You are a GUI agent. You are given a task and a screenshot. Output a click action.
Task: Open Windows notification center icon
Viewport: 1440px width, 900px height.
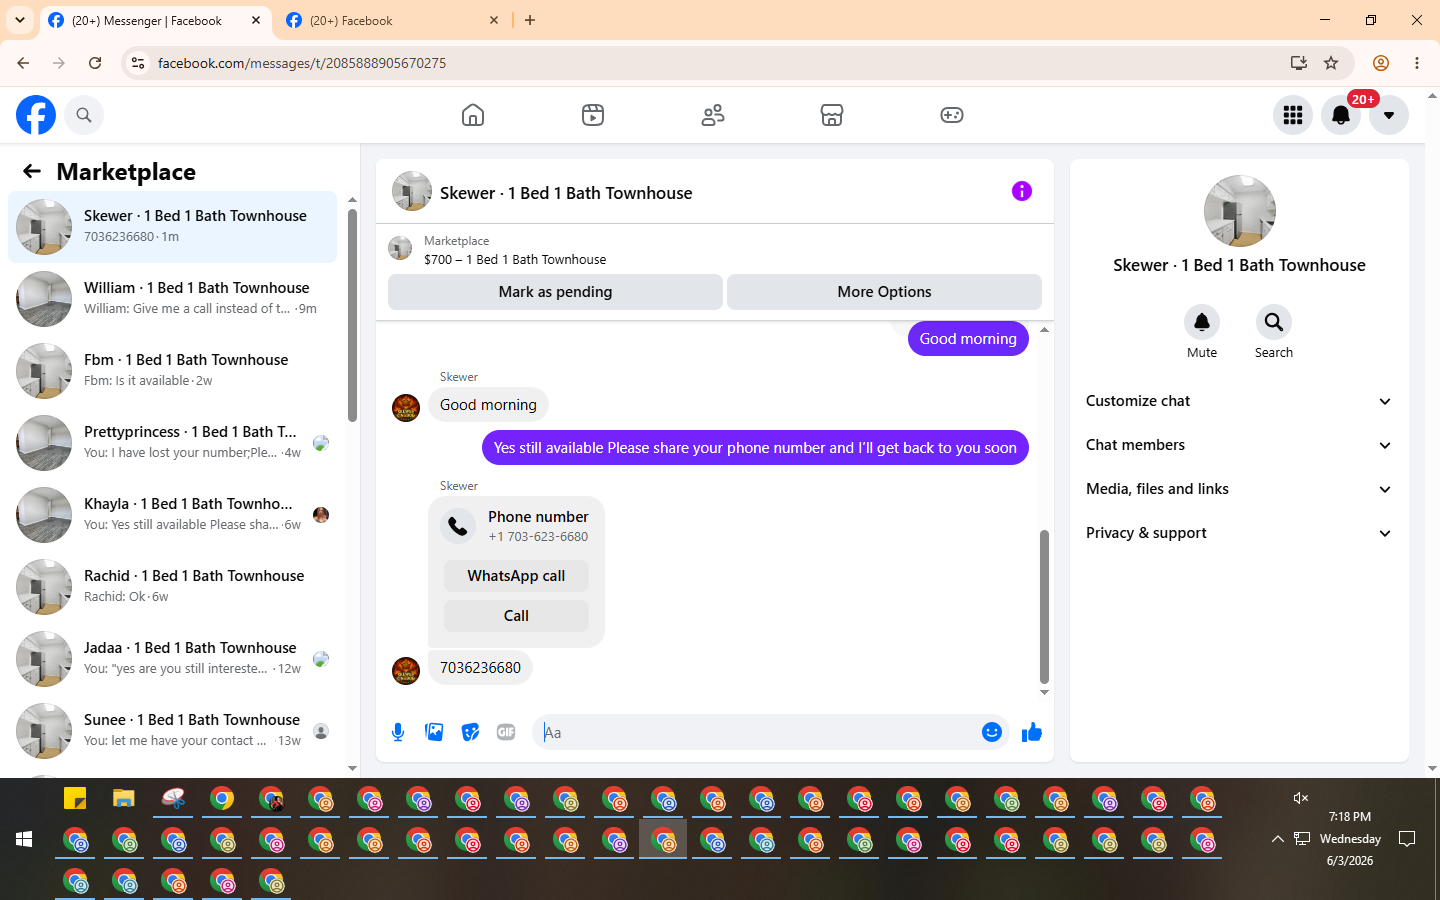tap(1407, 839)
